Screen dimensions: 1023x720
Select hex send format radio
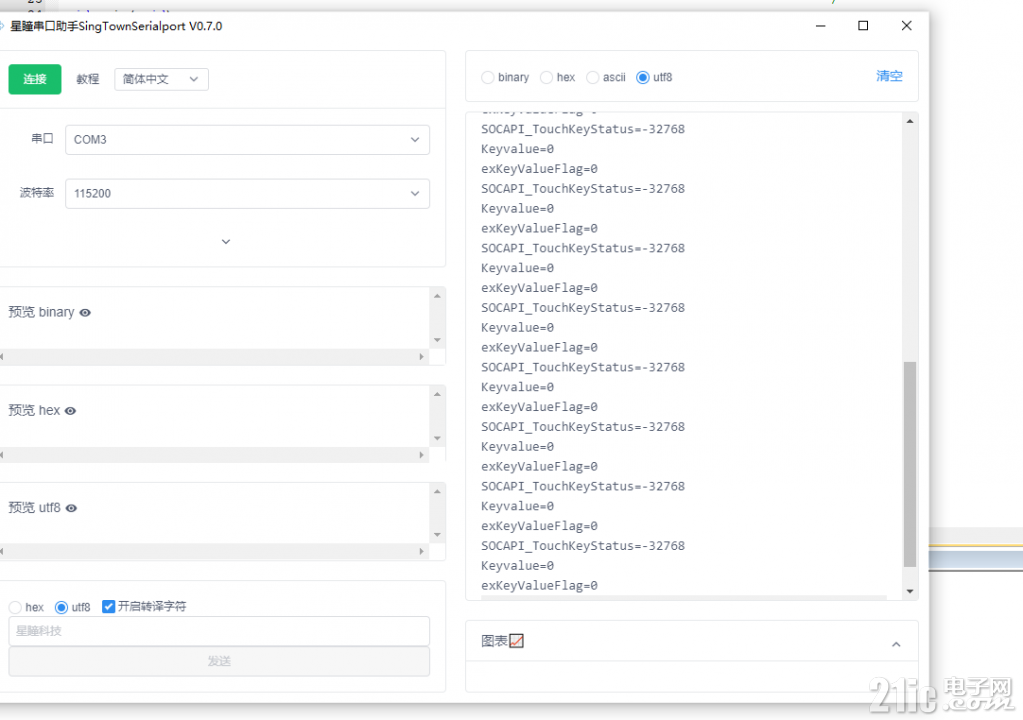[15, 607]
